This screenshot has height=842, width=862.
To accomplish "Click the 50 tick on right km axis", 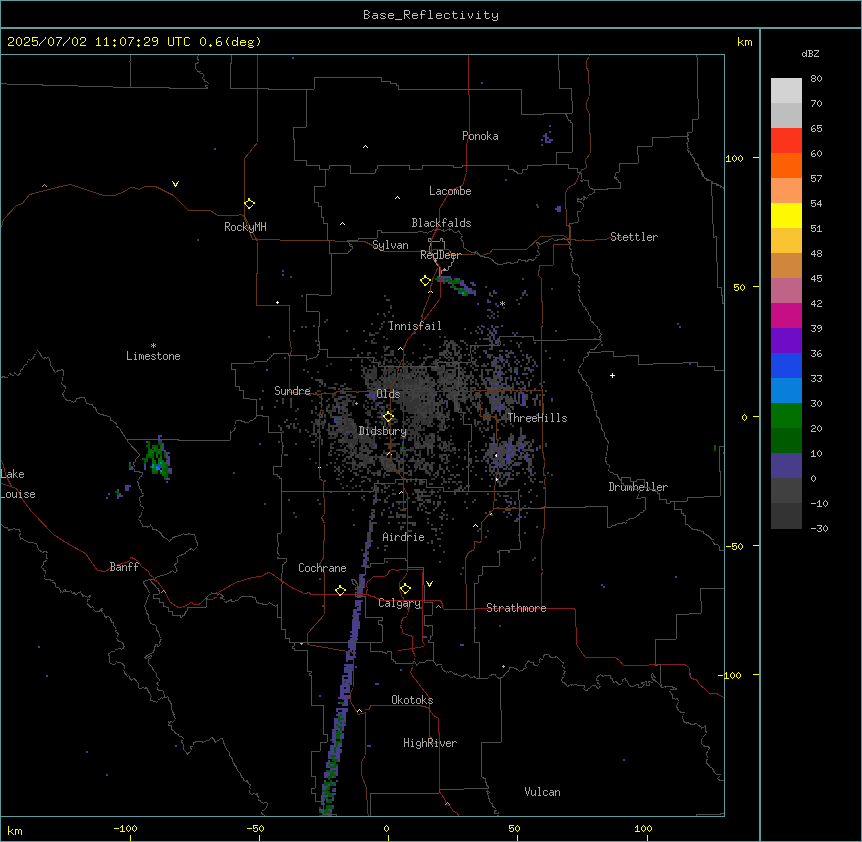I will point(739,287).
